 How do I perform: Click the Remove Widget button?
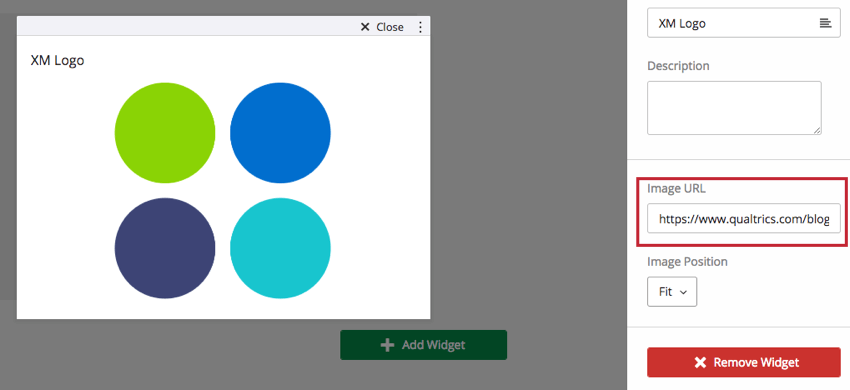click(743, 362)
